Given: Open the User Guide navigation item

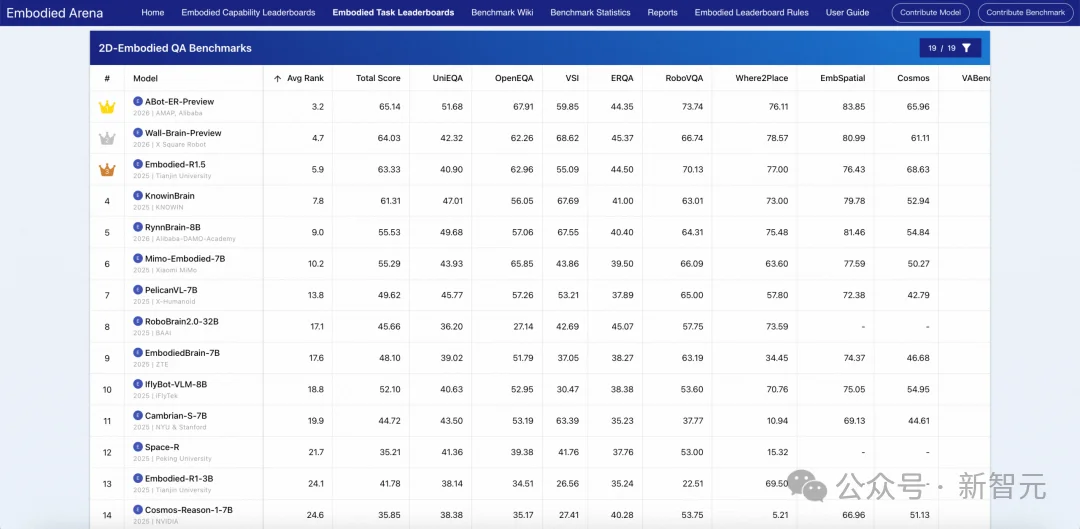Looking at the screenshot, I should pos(847,12).
